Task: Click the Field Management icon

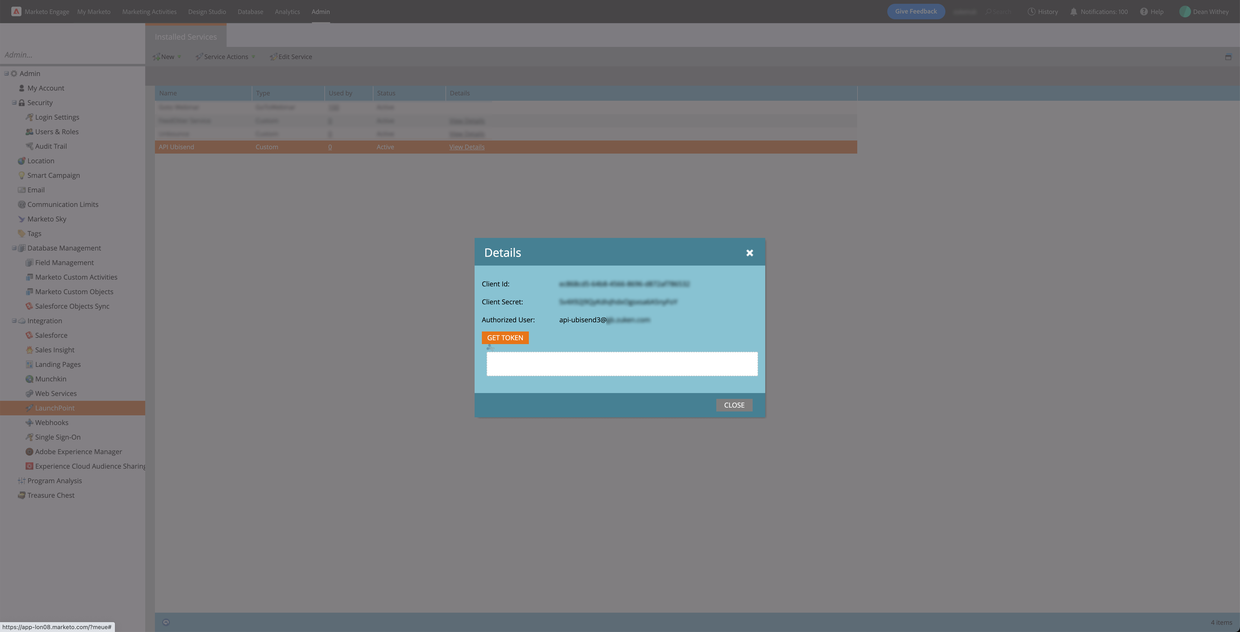Action: pos(29,263)
